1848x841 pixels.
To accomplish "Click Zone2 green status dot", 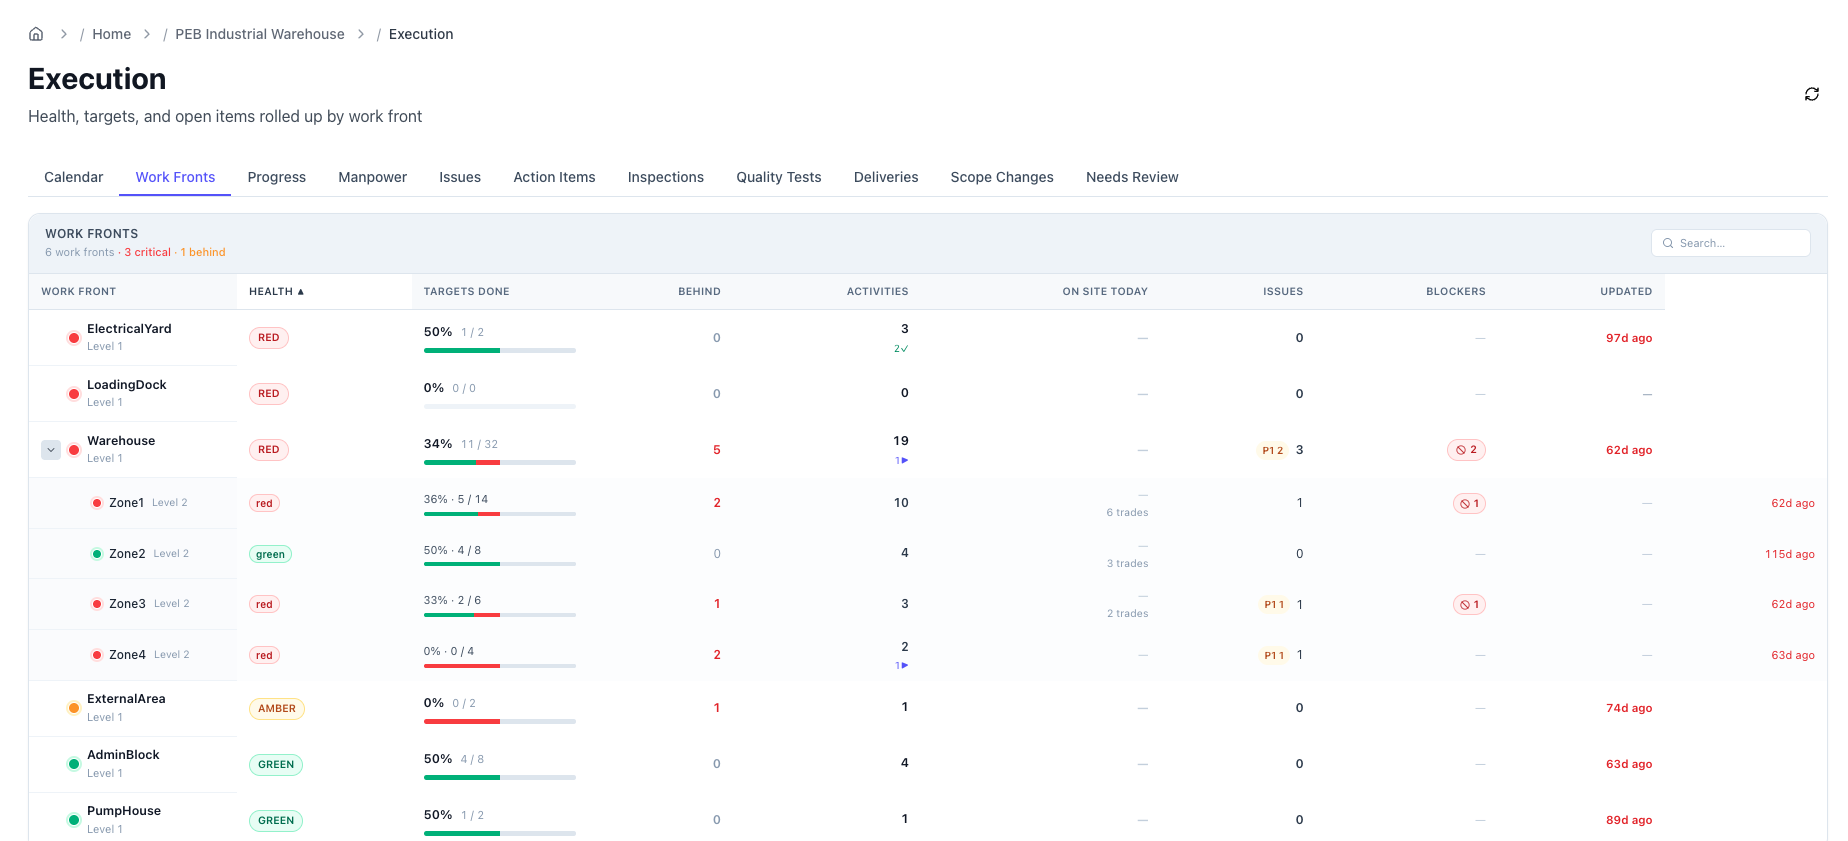I will [97, 554].
